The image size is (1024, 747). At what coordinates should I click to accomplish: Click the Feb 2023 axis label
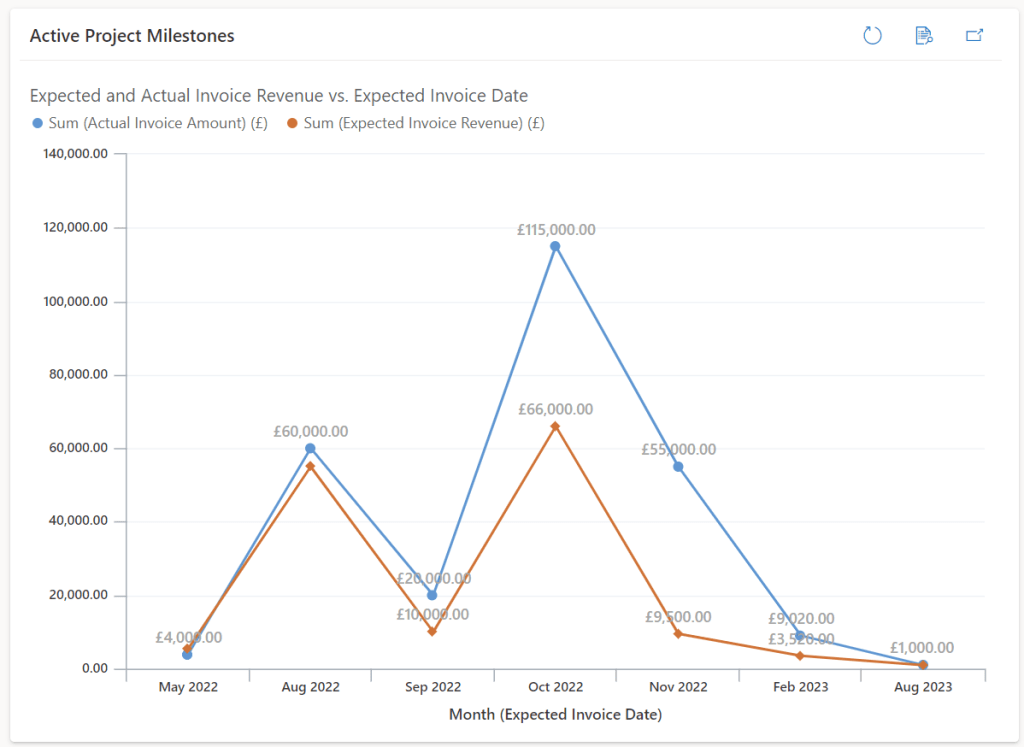pyautogui.click(x=800, y=687)
